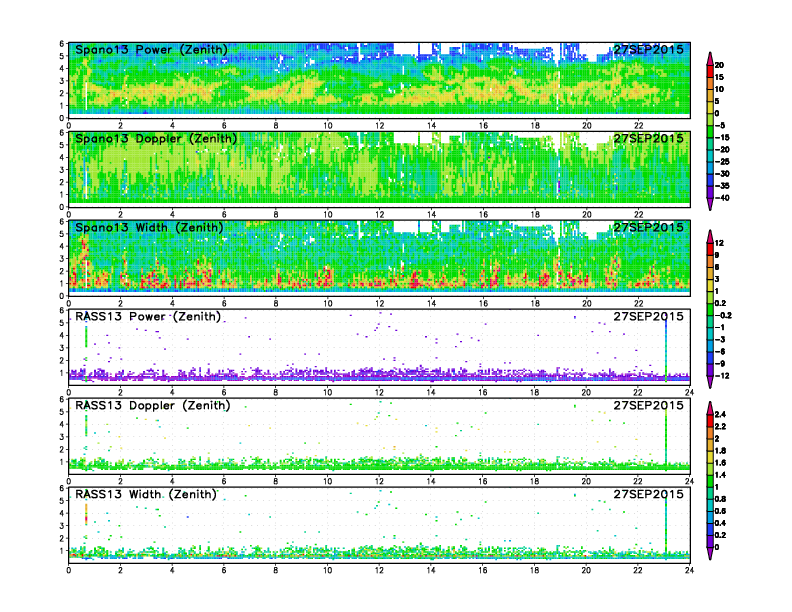
Task: Click the '-5' colorbar label
Action: 720,126
